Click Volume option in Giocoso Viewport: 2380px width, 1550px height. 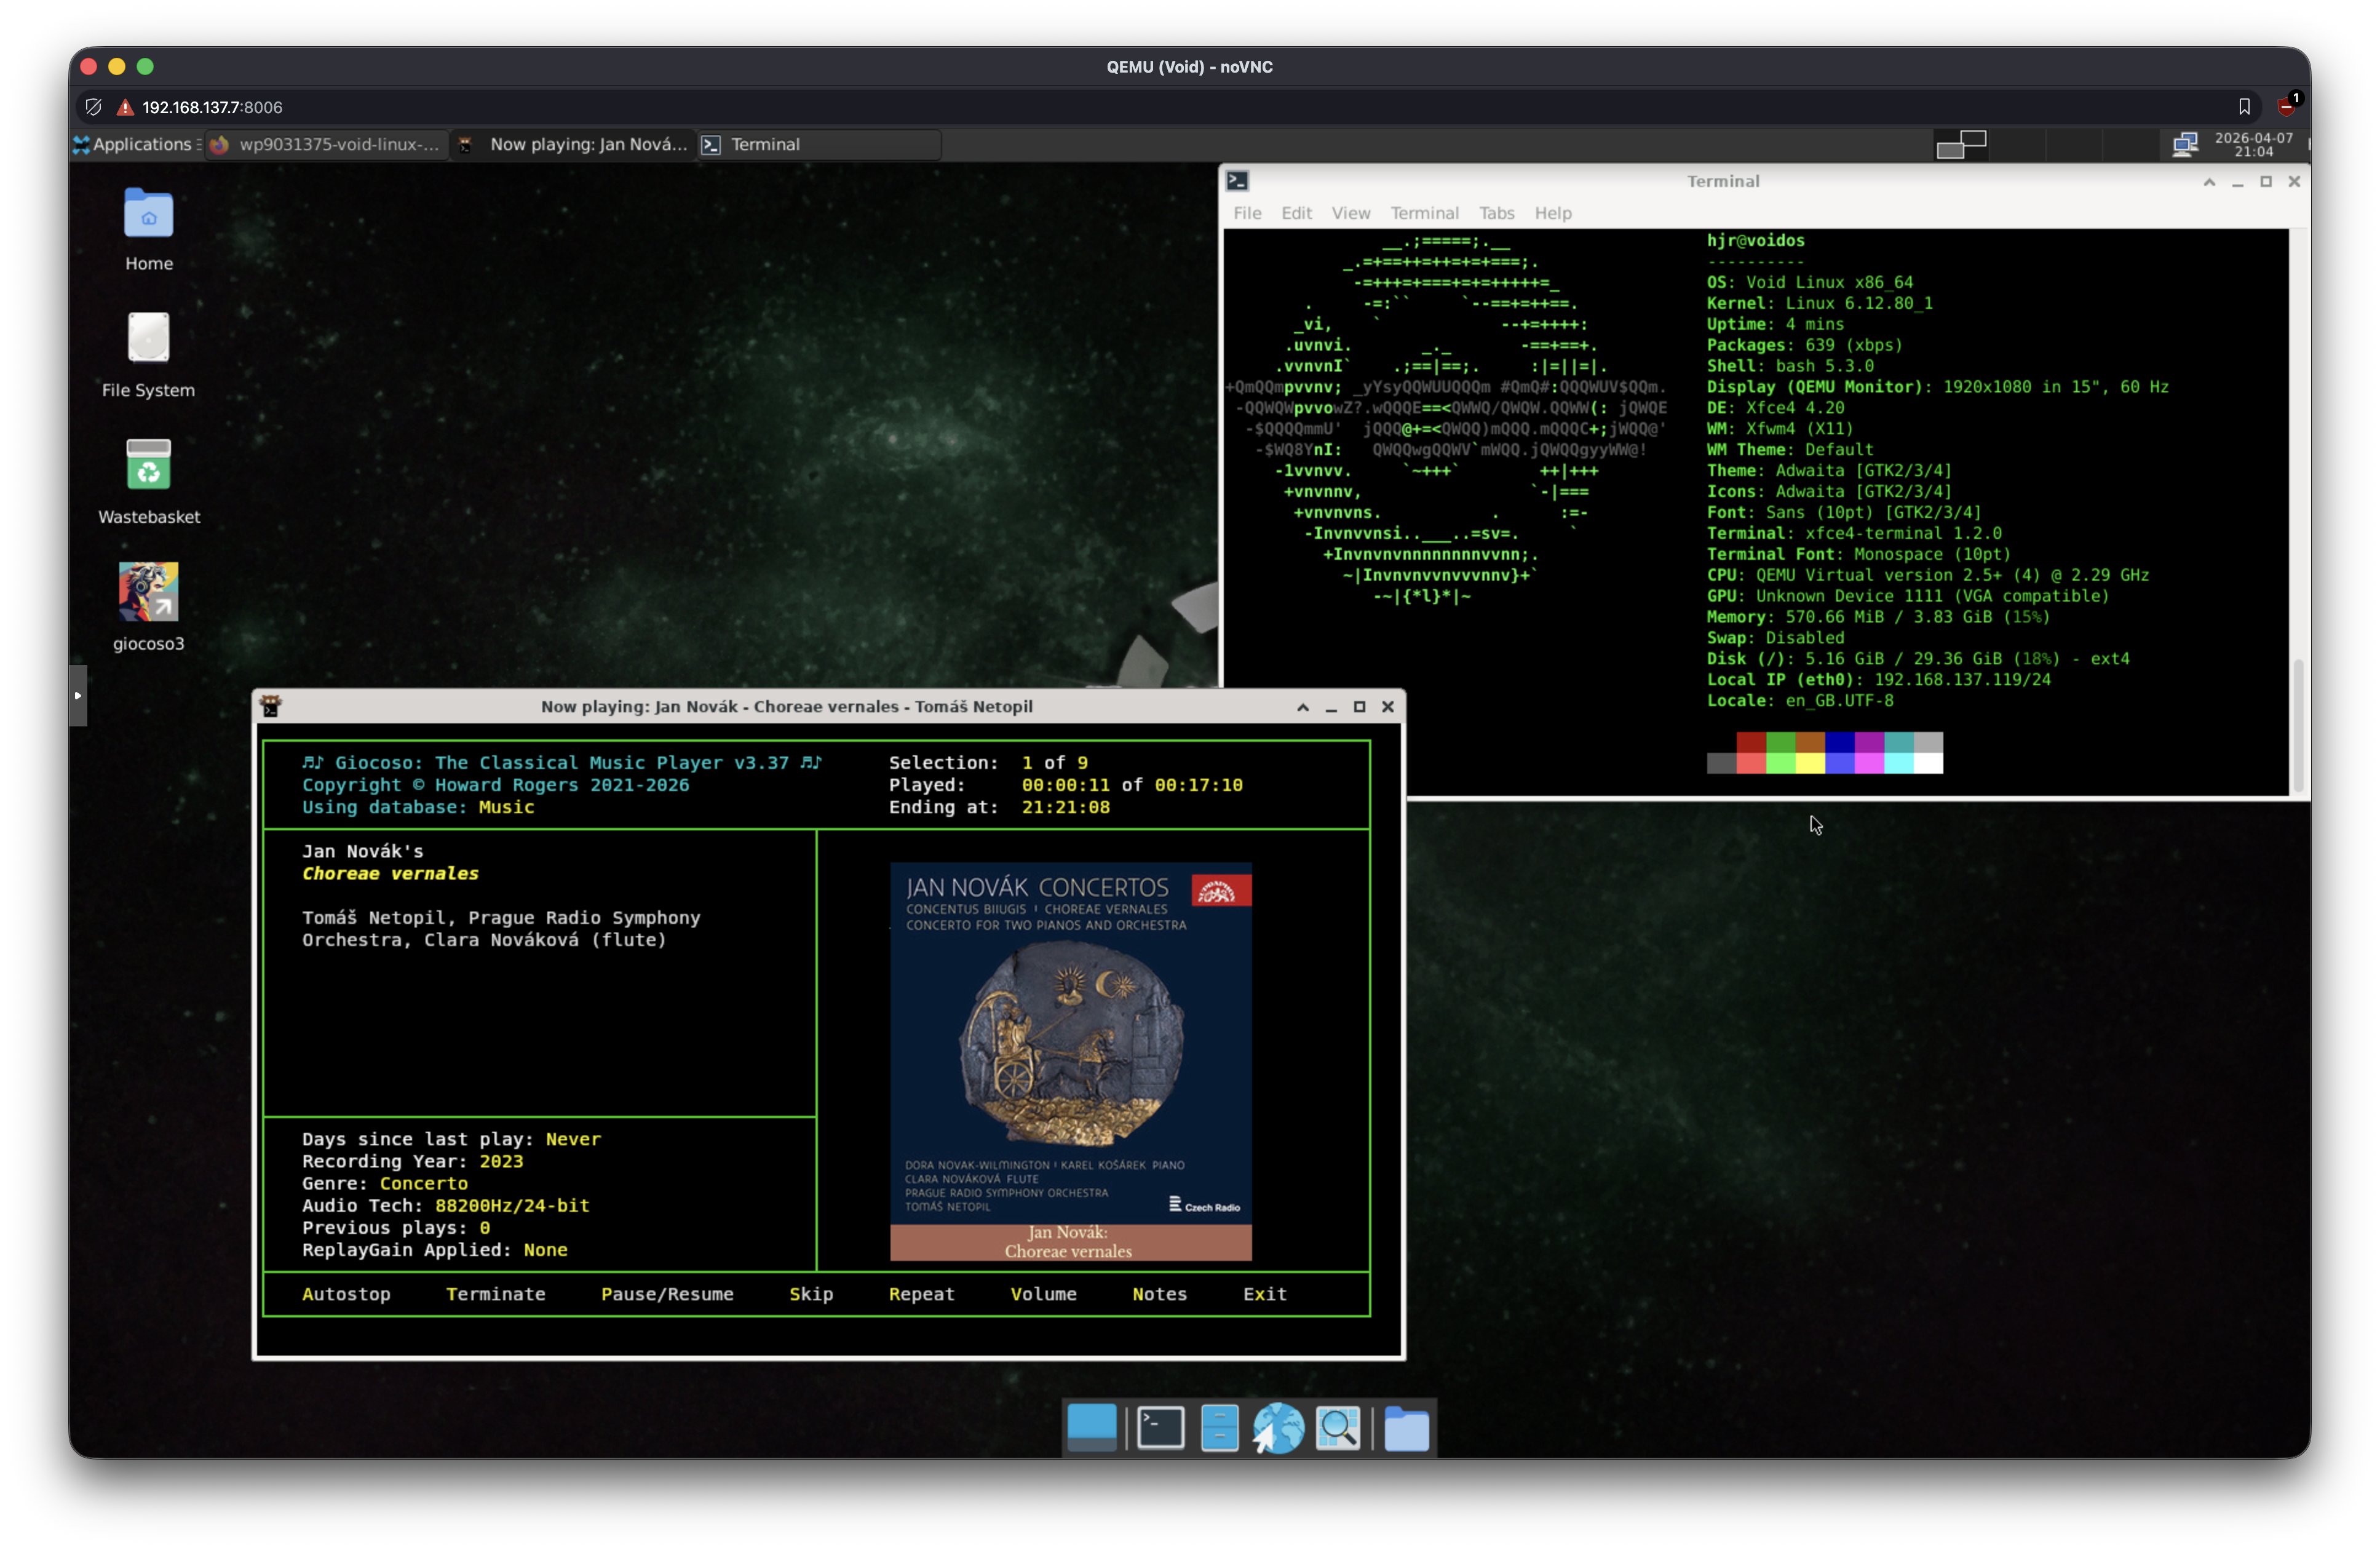pos(1043,1294)
